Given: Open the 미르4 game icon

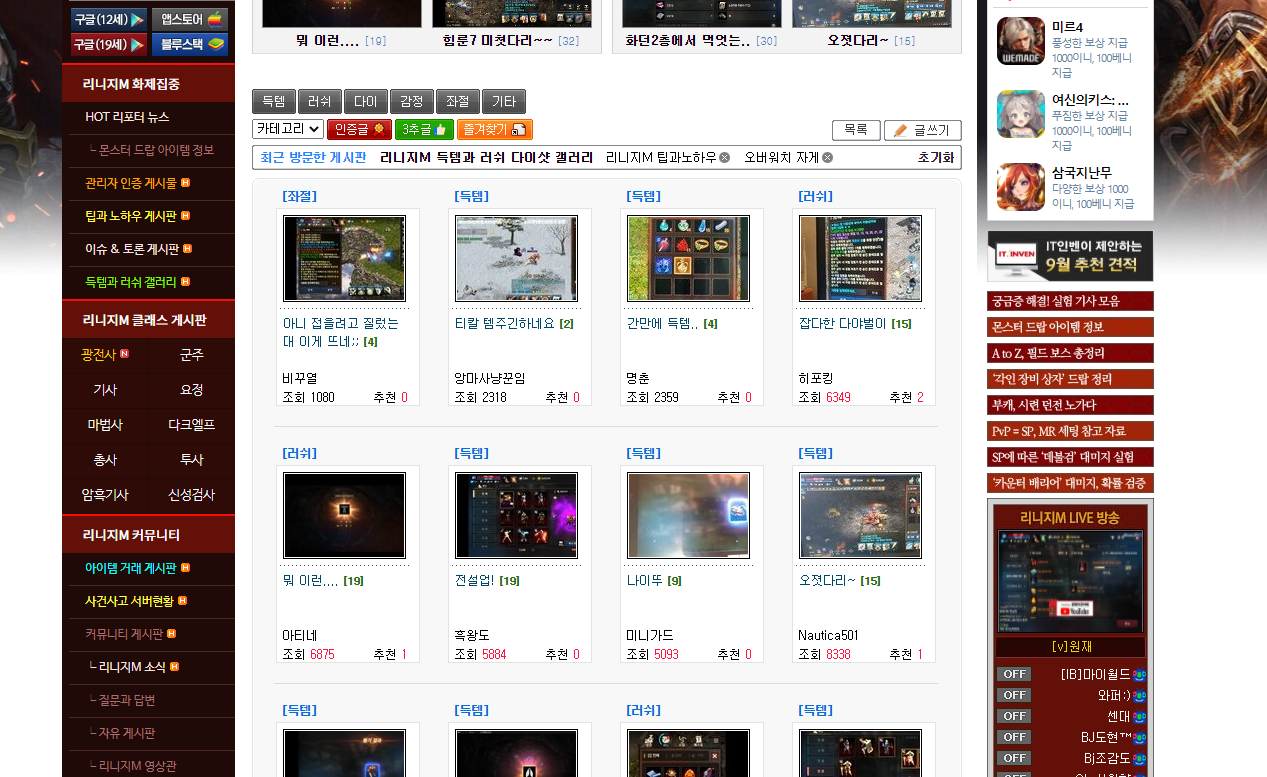Looking at the screenshot, I should tap(1021, 41).
